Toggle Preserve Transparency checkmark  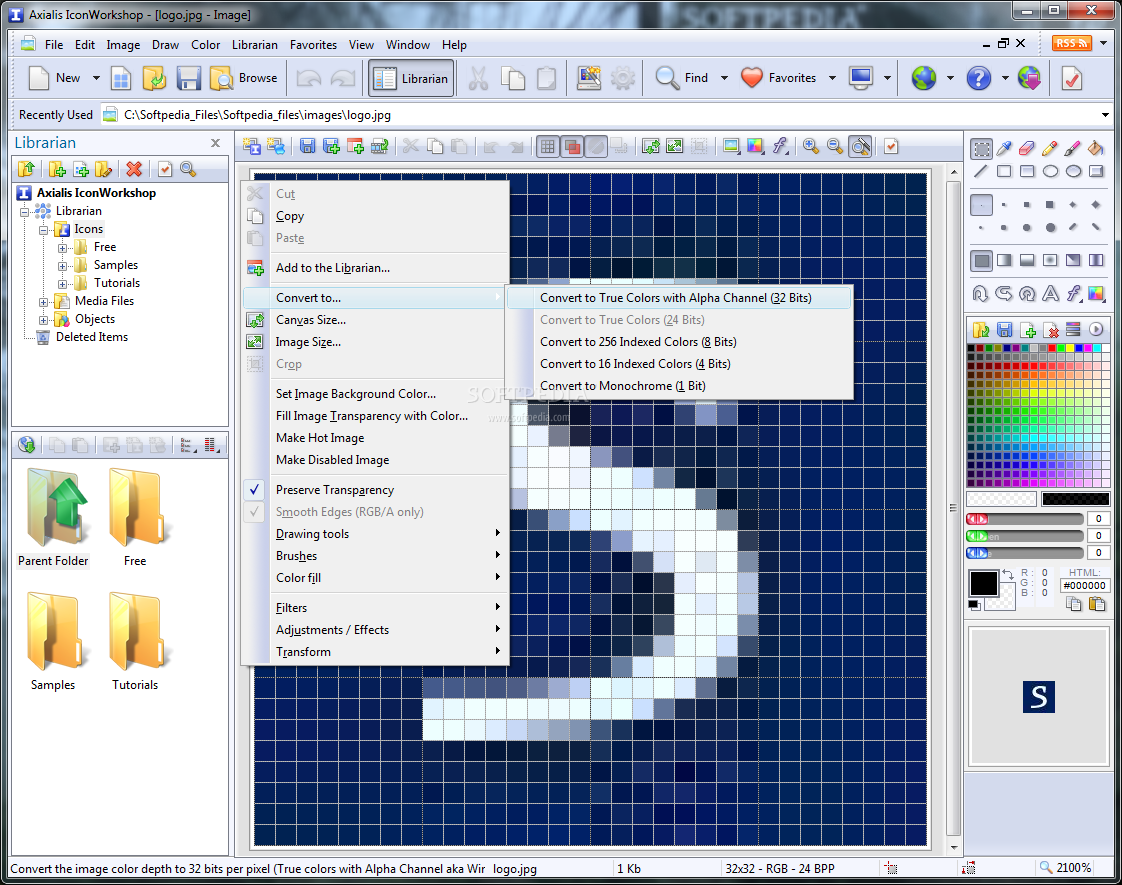254,490
